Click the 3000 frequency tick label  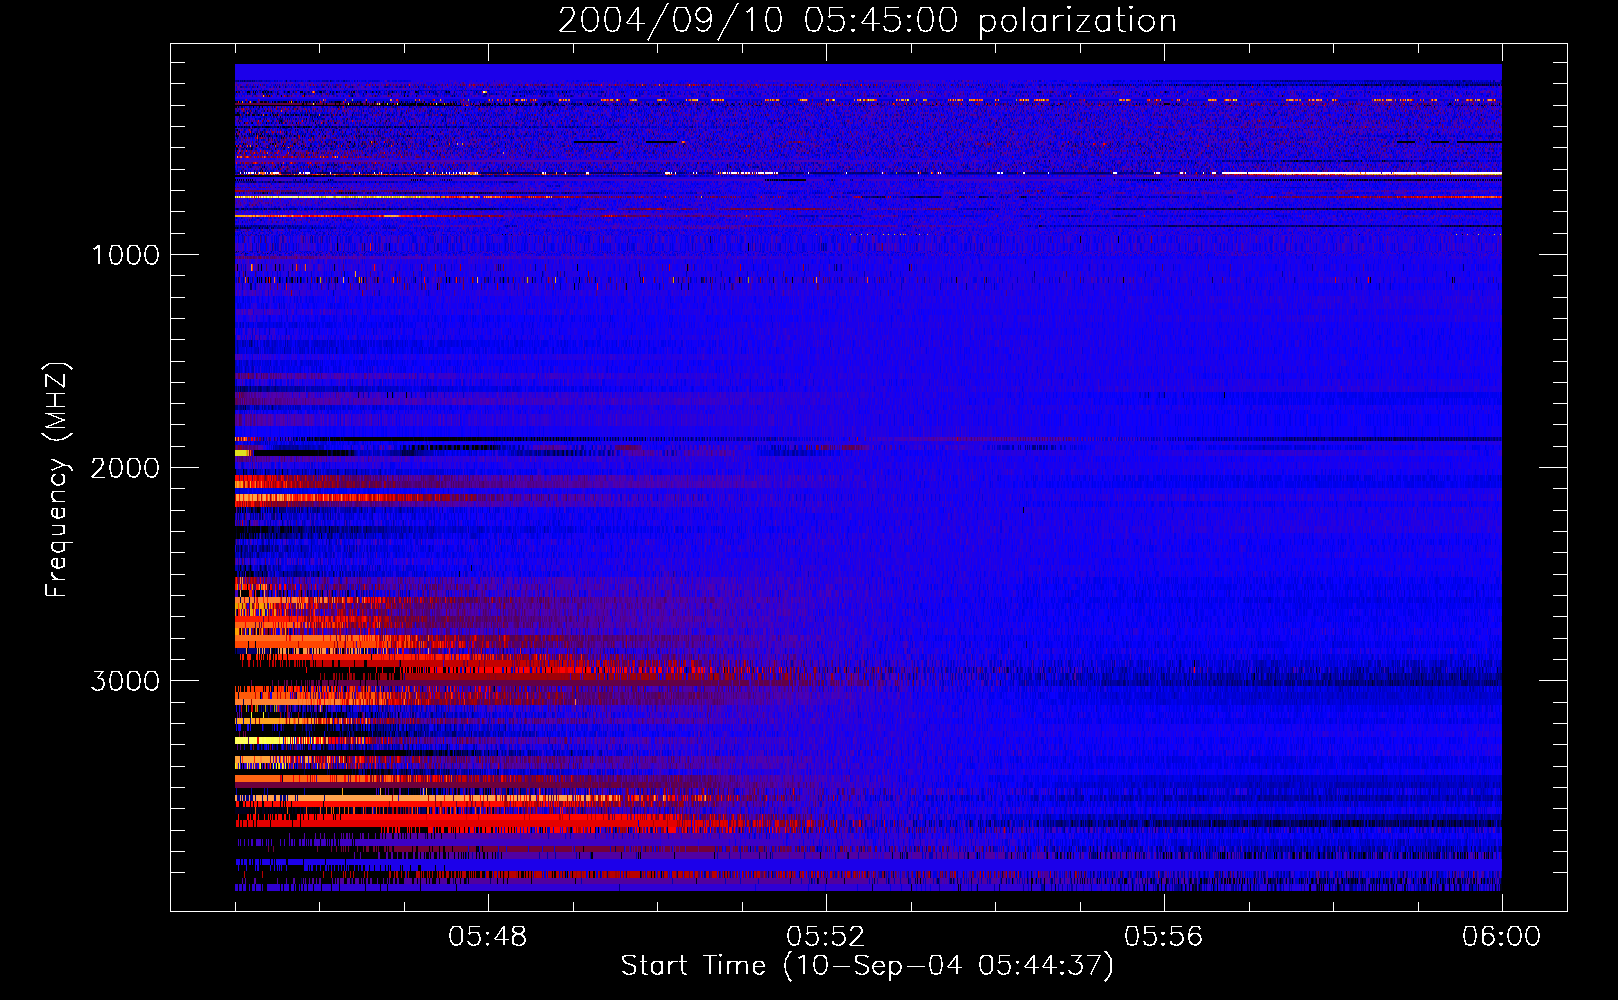tap(125, 681)
